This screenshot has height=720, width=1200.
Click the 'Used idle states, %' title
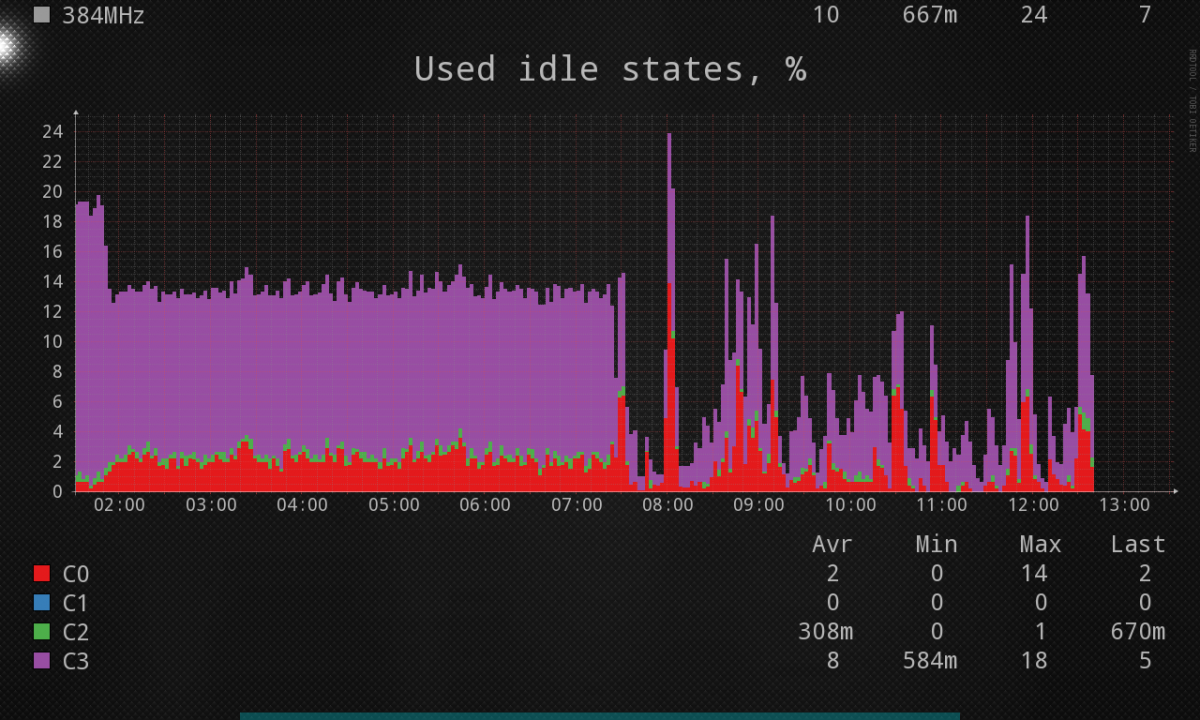click(610, 70)
